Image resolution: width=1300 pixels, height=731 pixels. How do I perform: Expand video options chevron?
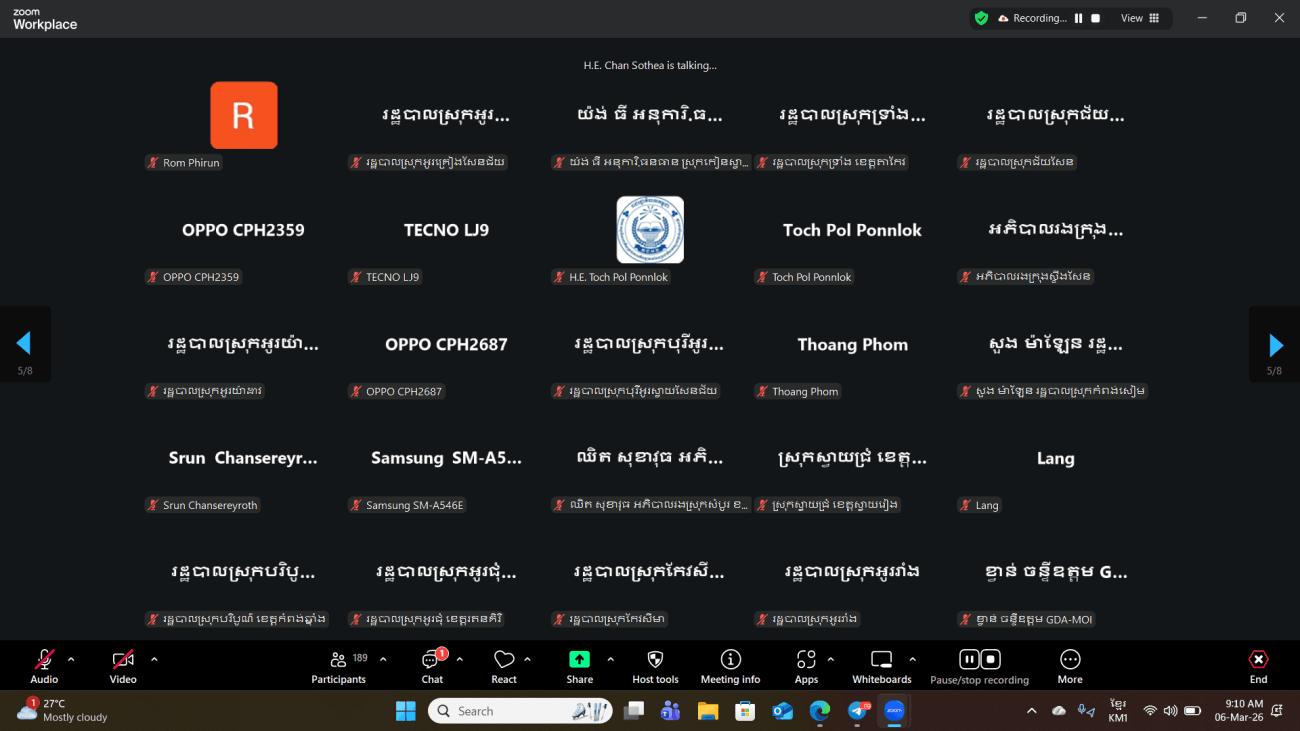pos(154,659)
